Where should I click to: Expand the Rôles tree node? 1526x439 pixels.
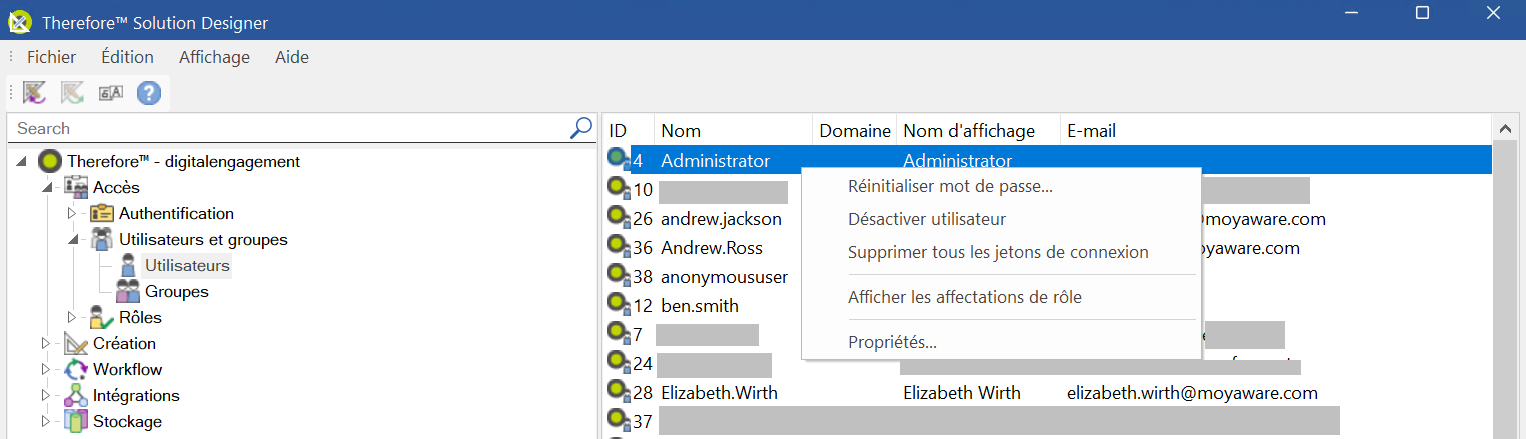click(x=71, y=317)
